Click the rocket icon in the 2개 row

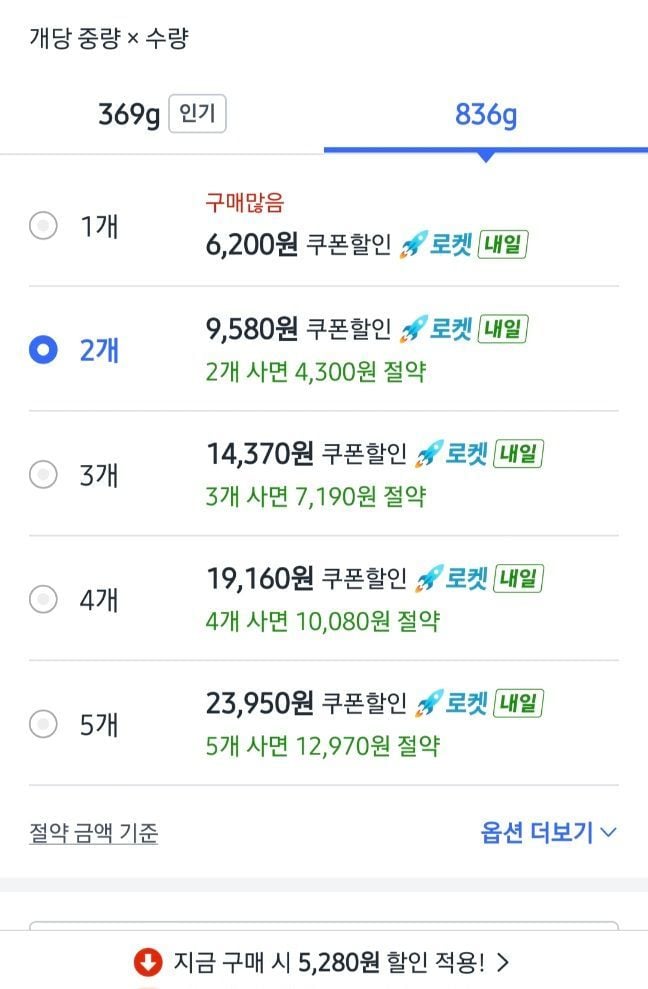point(413,328)
